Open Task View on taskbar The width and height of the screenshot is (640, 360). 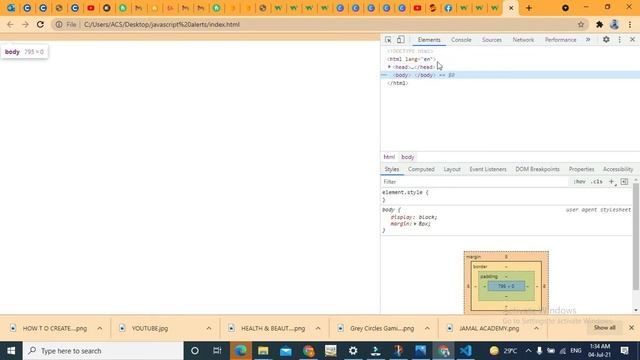[217, 351]
